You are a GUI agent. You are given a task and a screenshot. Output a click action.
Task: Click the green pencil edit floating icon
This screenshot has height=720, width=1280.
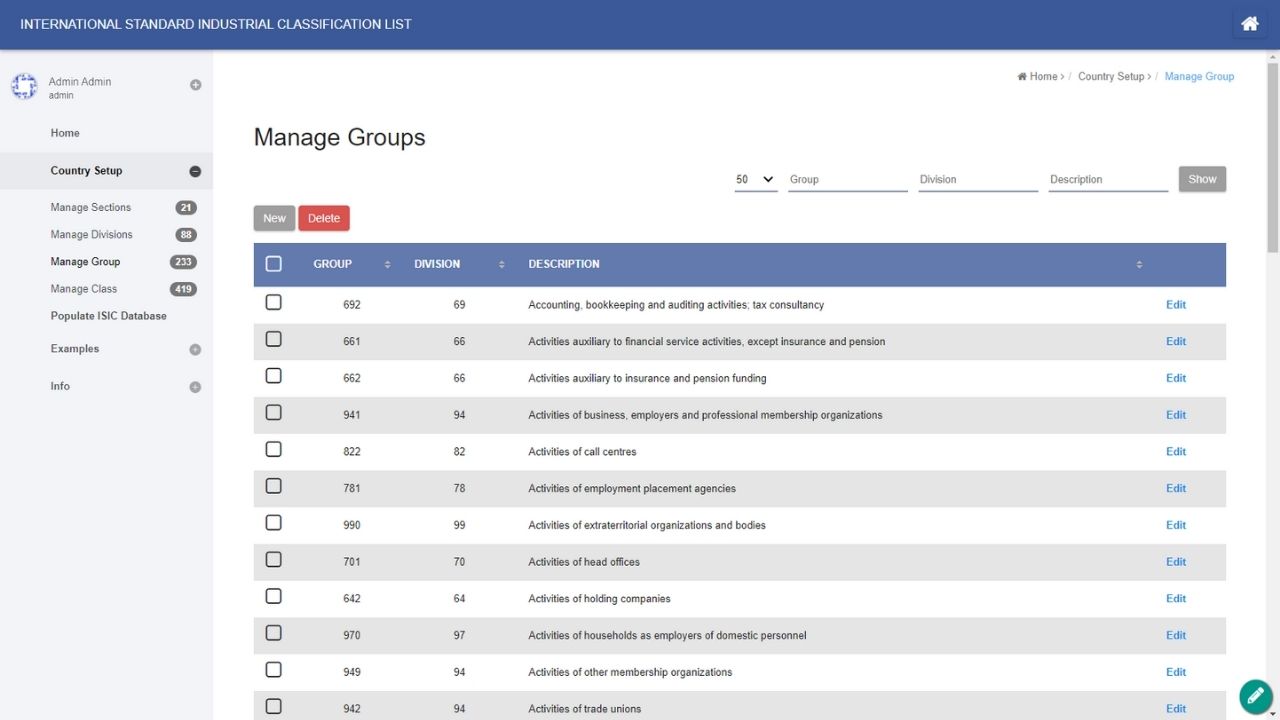click(1255, 695)
